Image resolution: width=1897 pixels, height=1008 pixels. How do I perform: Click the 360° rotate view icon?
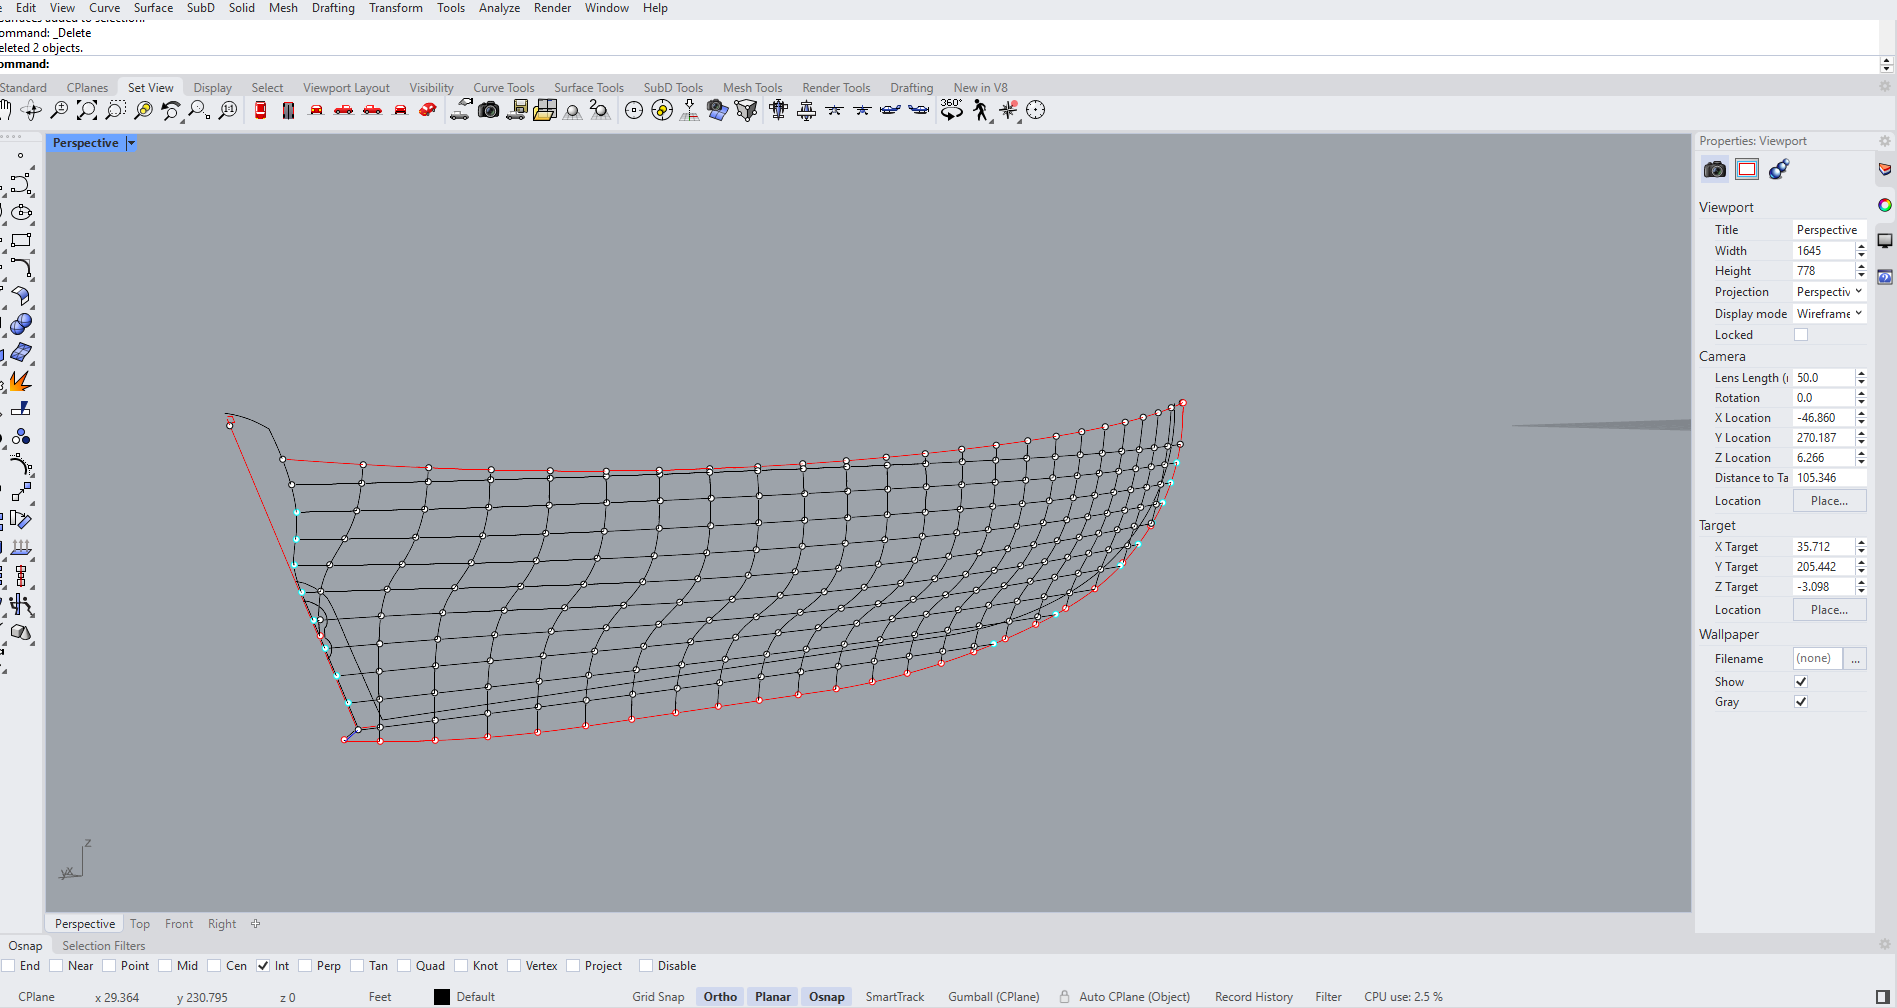(x=951, y=110)
